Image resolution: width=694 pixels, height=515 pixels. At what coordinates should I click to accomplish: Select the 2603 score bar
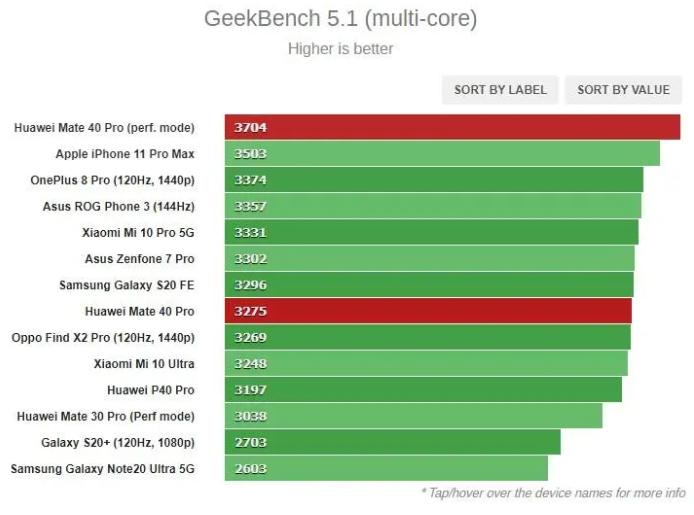pyautogui.click(x=386, y=468)
